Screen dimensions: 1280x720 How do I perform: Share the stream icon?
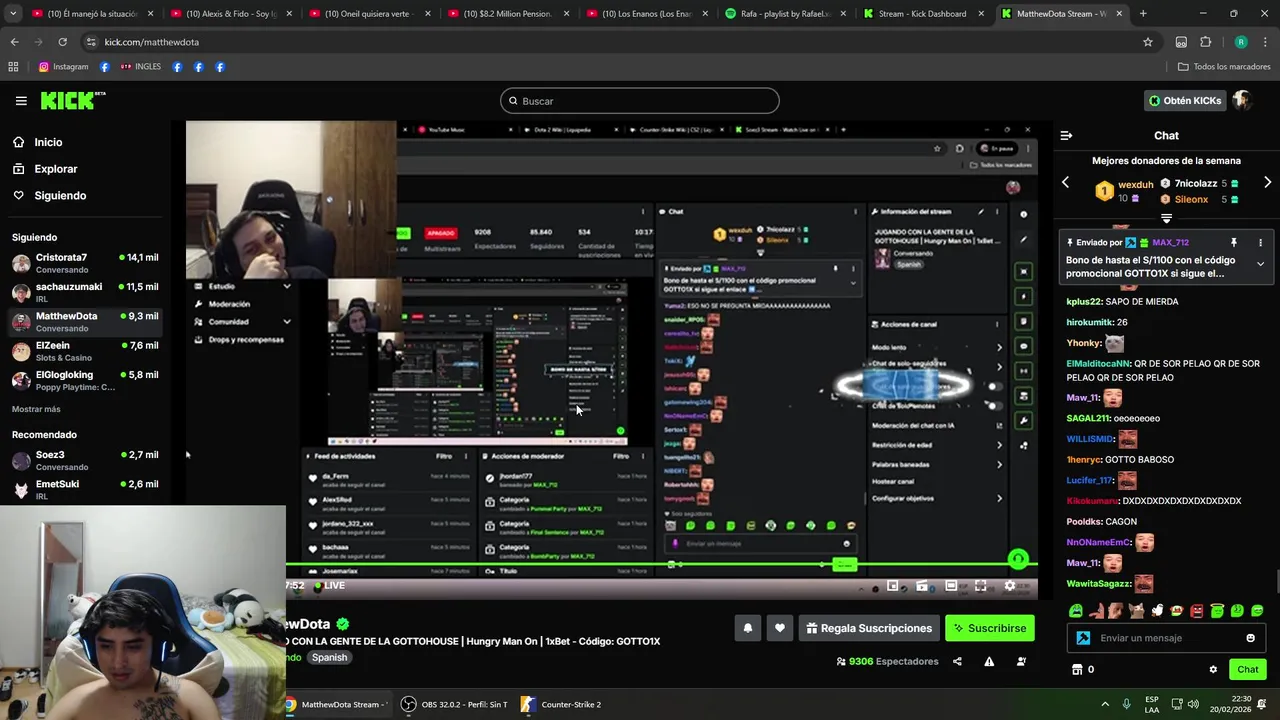point(957,661)
